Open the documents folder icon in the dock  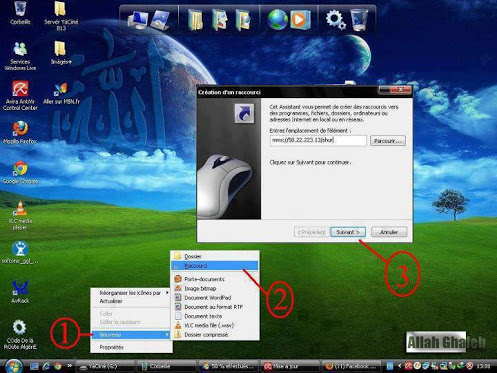(195, 20)
